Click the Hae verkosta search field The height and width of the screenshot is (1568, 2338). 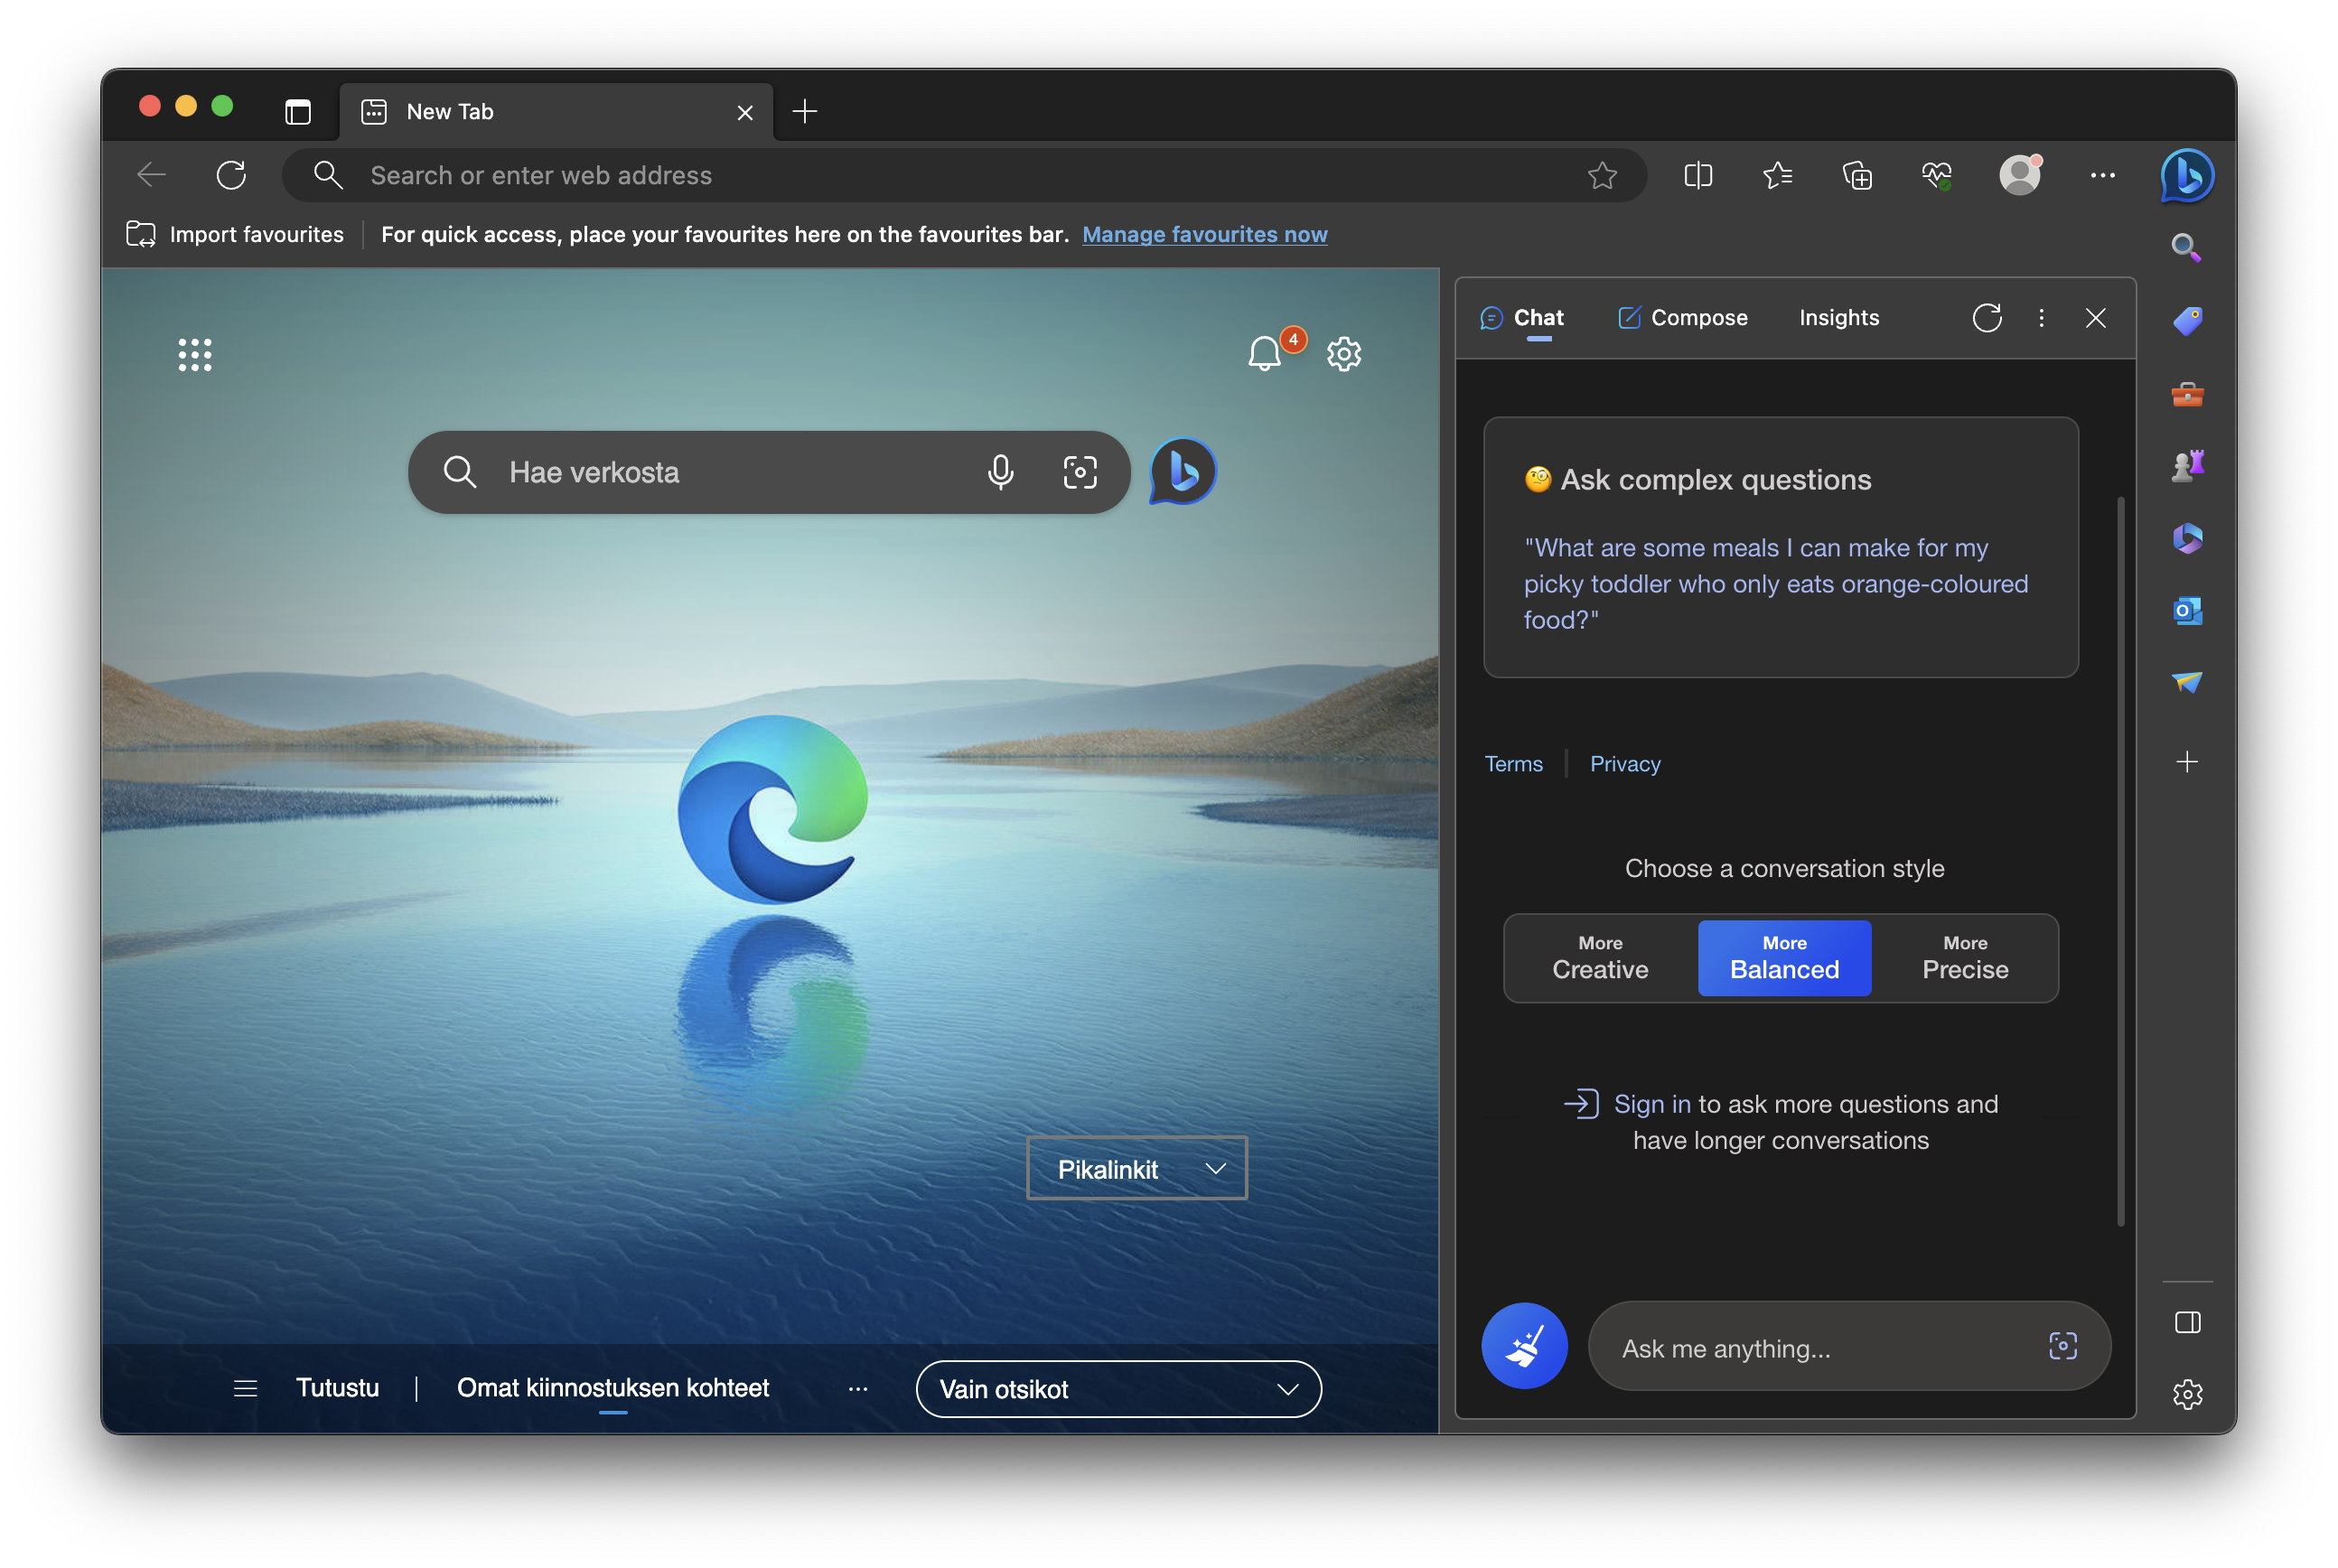point(768,472)
